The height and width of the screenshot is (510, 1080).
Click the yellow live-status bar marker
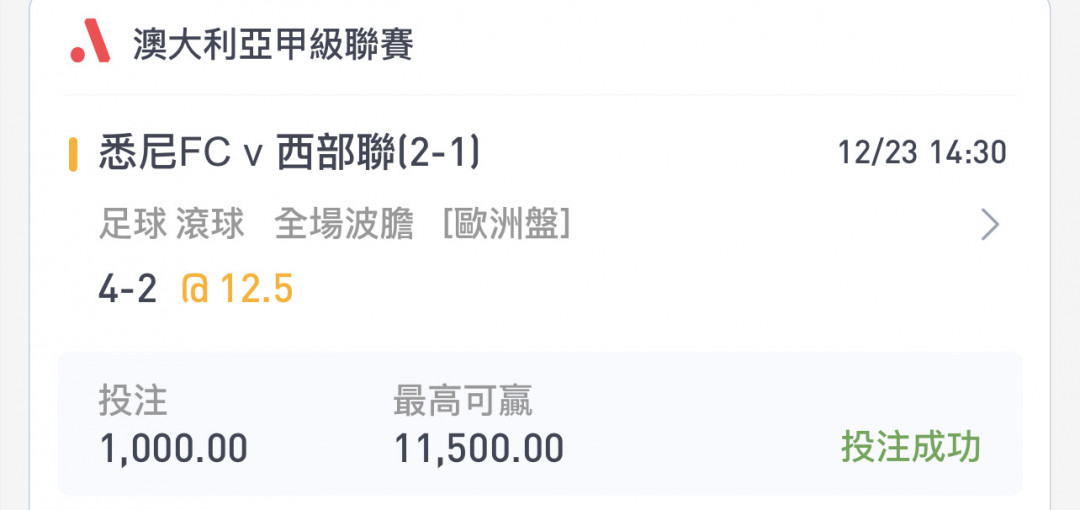coord(73,154)
